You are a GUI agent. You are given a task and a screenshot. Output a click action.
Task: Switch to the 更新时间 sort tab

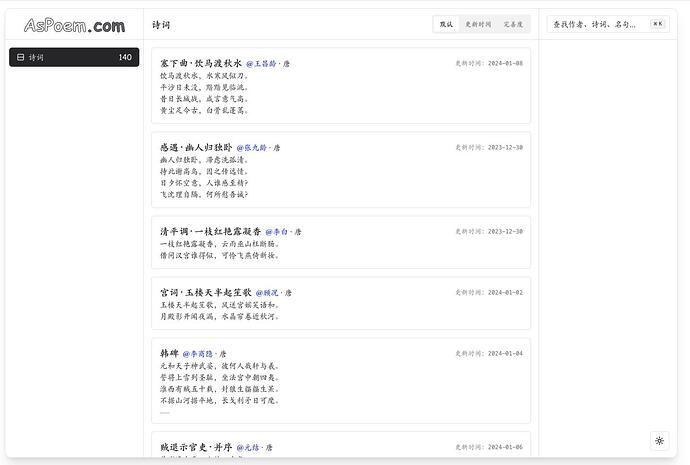tap(478, 24)
